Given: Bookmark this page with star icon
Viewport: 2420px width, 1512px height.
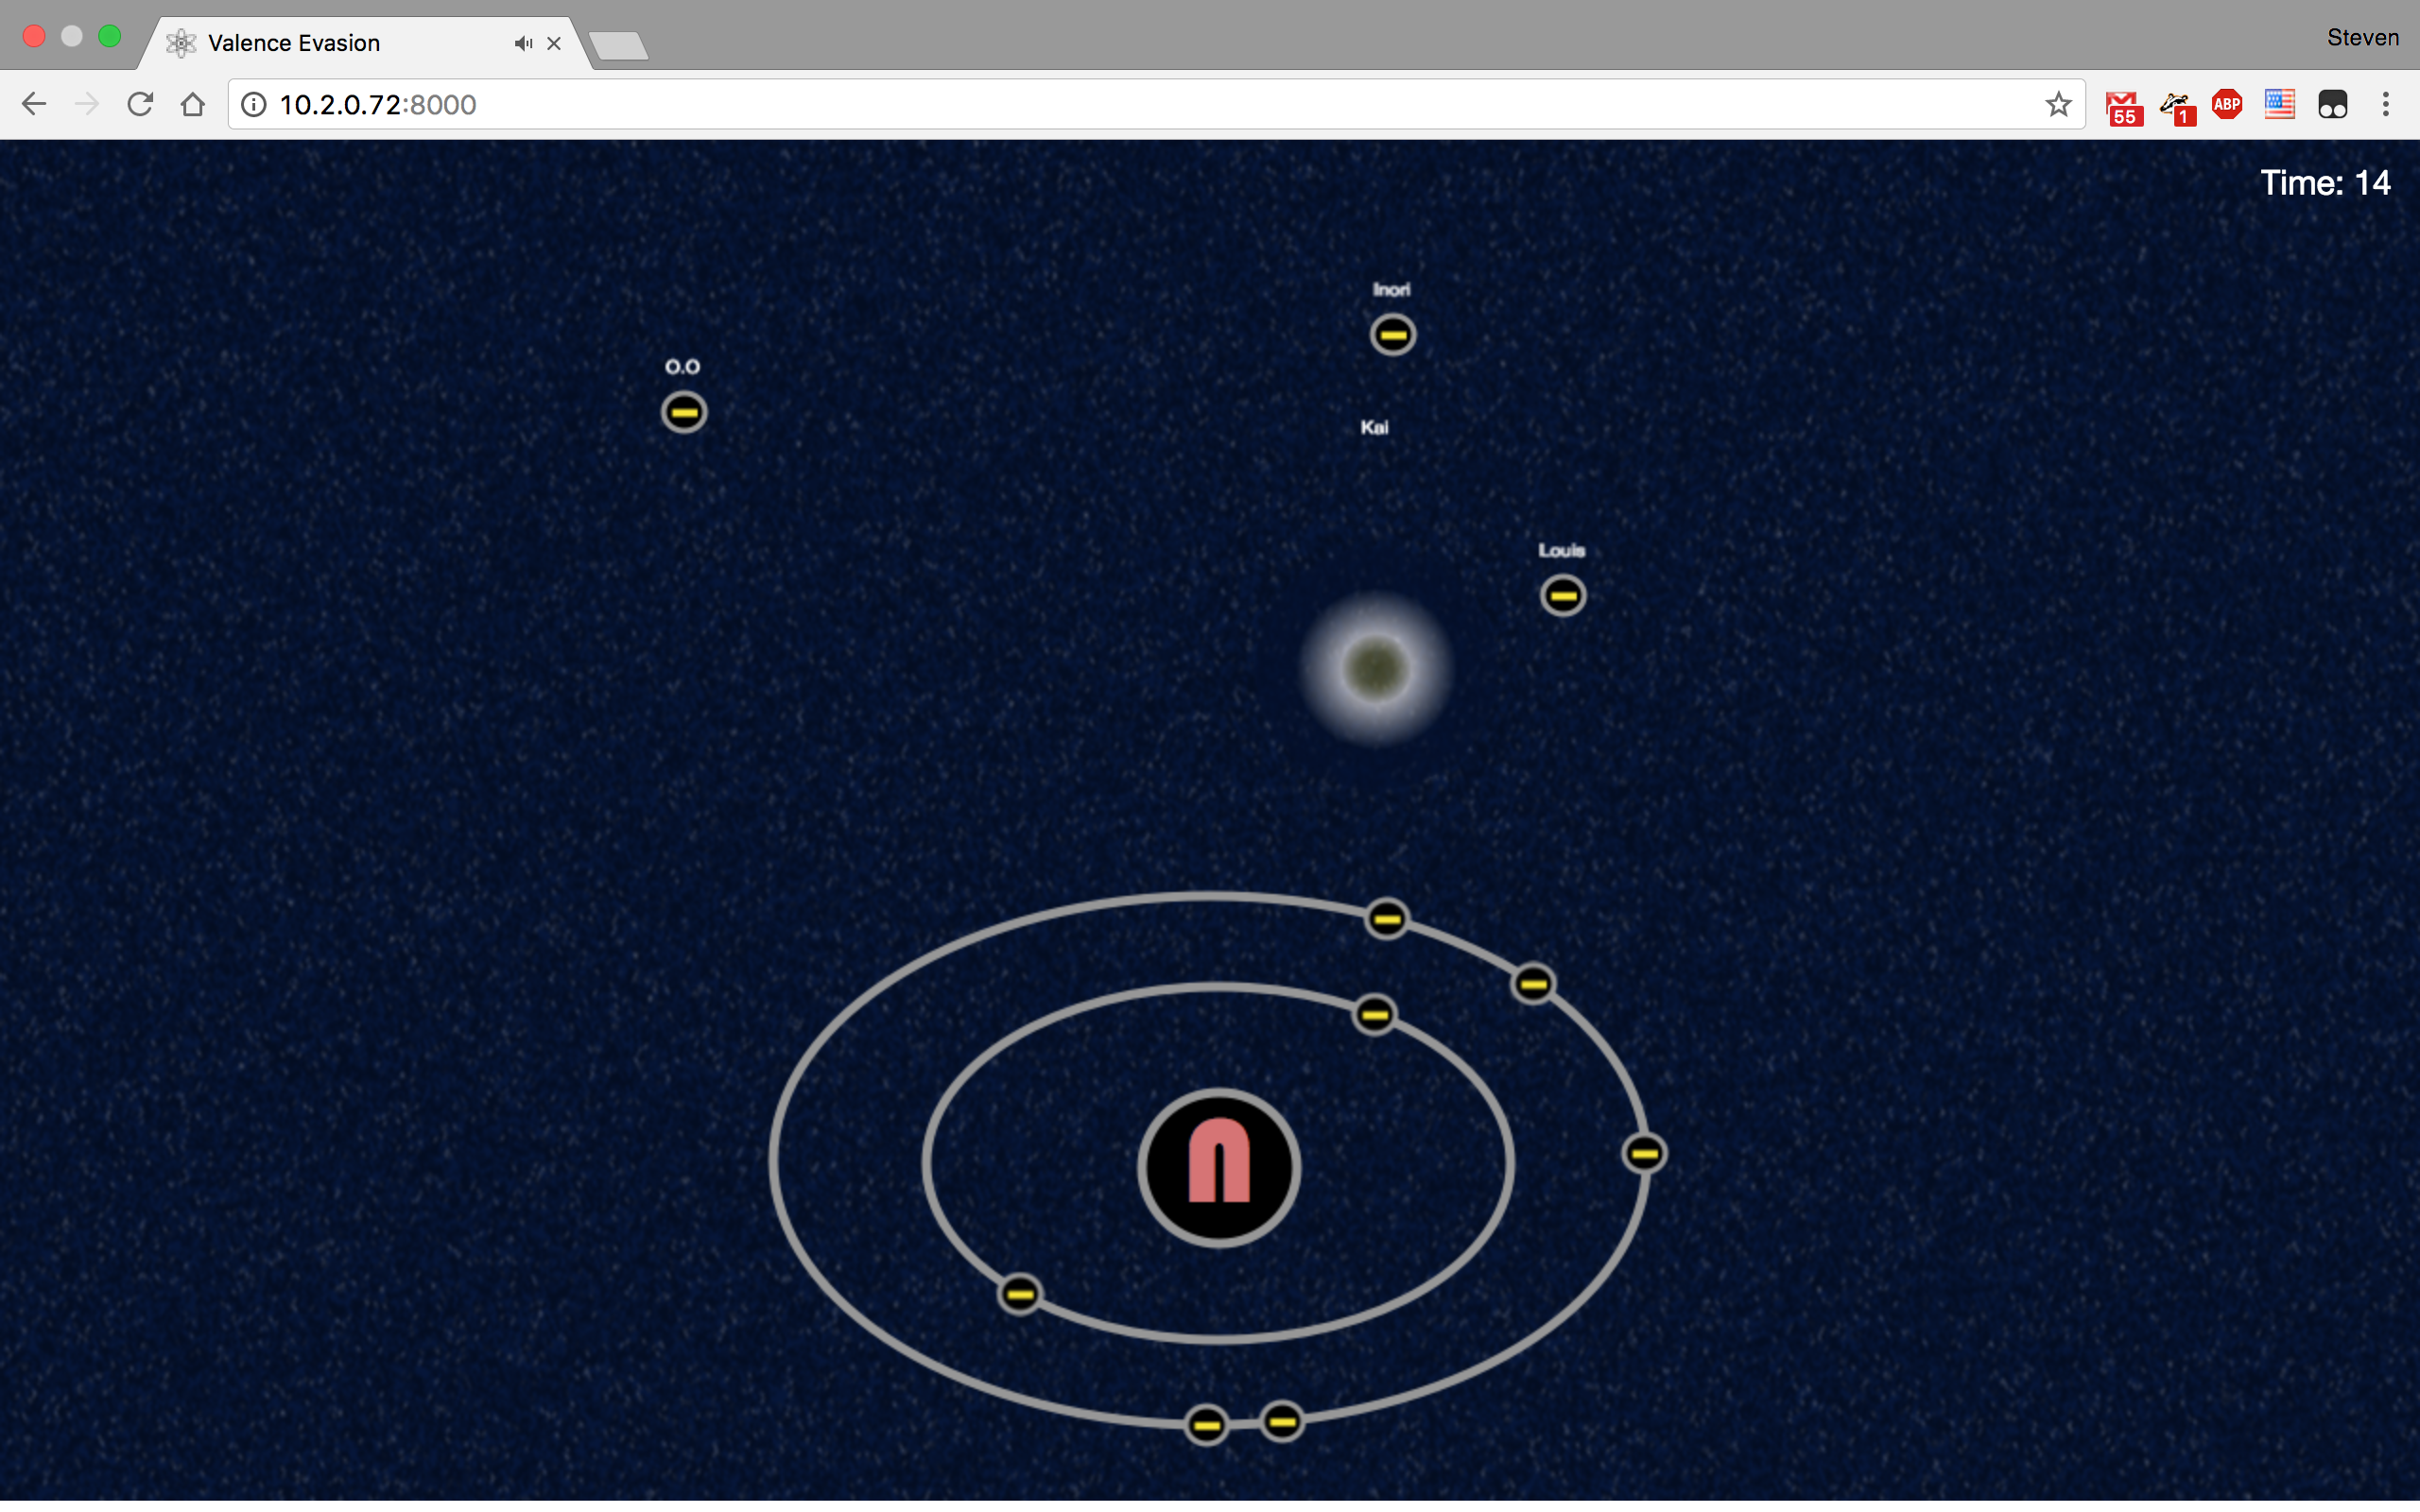Looking at the screenshot, I should point(2057,104).
